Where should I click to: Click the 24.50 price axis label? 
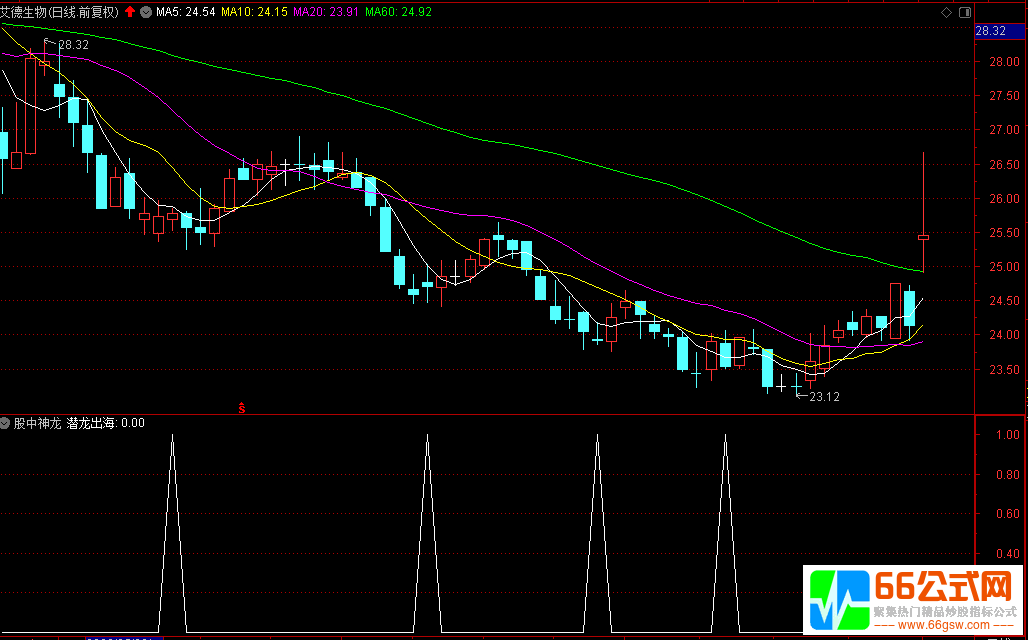pyautogui.click(x=1005, y=301)
